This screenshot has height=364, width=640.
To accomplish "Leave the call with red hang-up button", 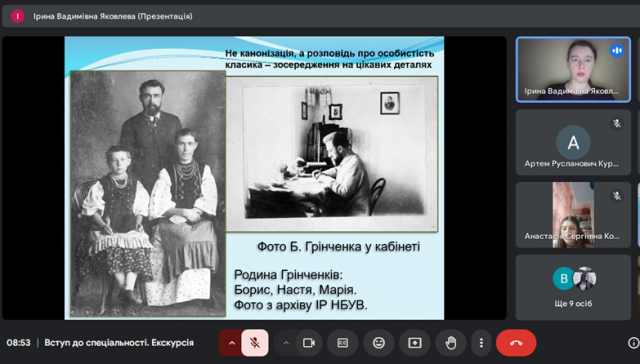I will click(x=516, y=343).
